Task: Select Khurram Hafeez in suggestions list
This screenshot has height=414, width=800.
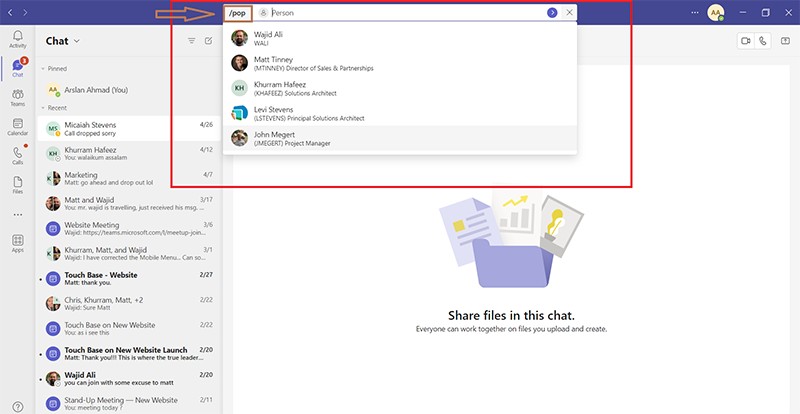Action: 400,88
